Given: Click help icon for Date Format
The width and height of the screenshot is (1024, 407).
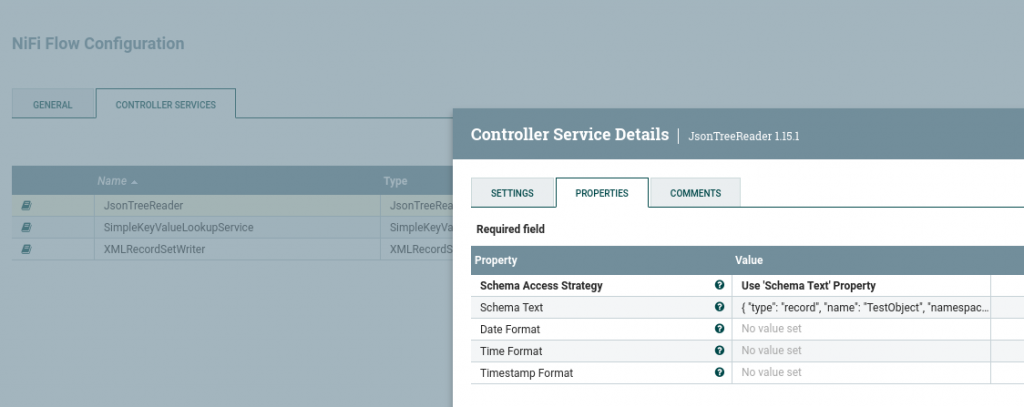Looking at the screenshot, I should (x=719, y=328).
